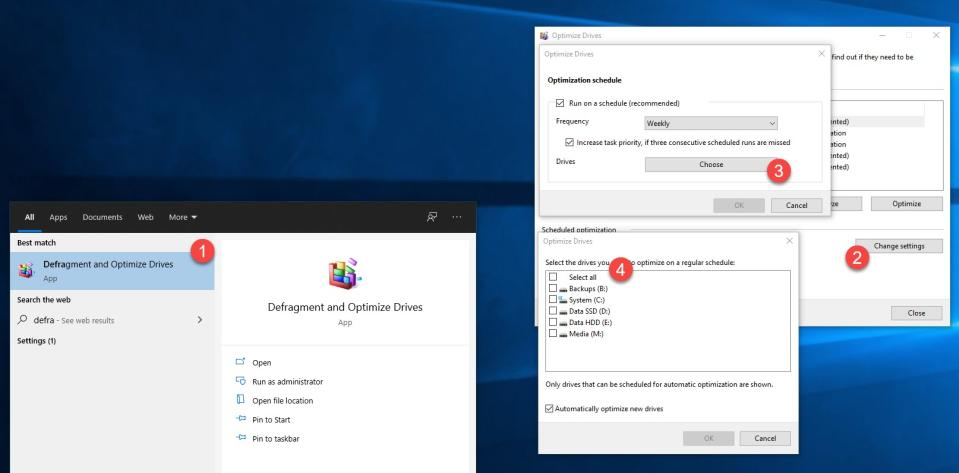Click the Pin to taskbar pin icon
This screenshot has width=959, height=473.
point(240,438)
